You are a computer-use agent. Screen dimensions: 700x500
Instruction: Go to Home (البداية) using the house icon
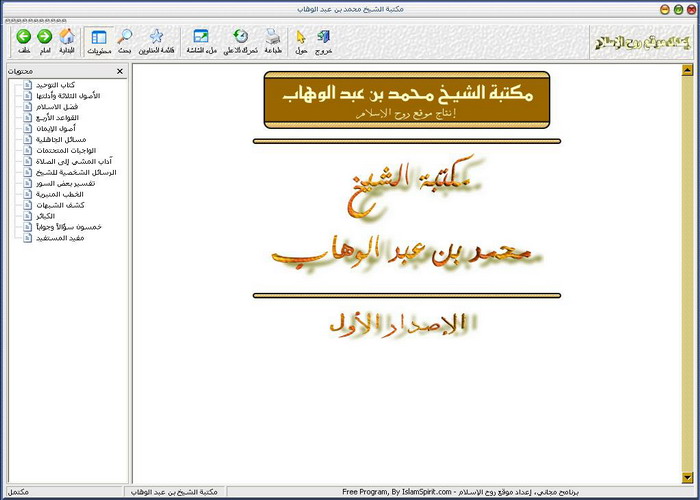67,37
